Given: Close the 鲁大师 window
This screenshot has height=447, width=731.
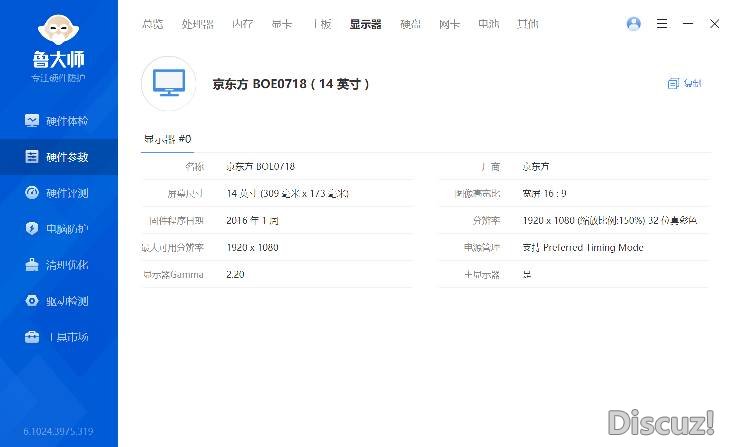Looking at the screenshot, I should pos(714,24).
